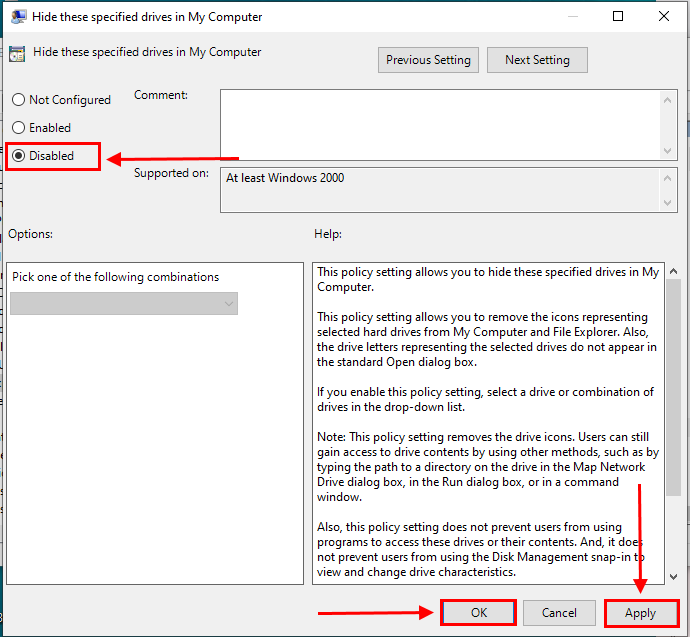Minimize the policy dialog window
Image resolution: width=690 pixels, height=637 pixels.
573,16
